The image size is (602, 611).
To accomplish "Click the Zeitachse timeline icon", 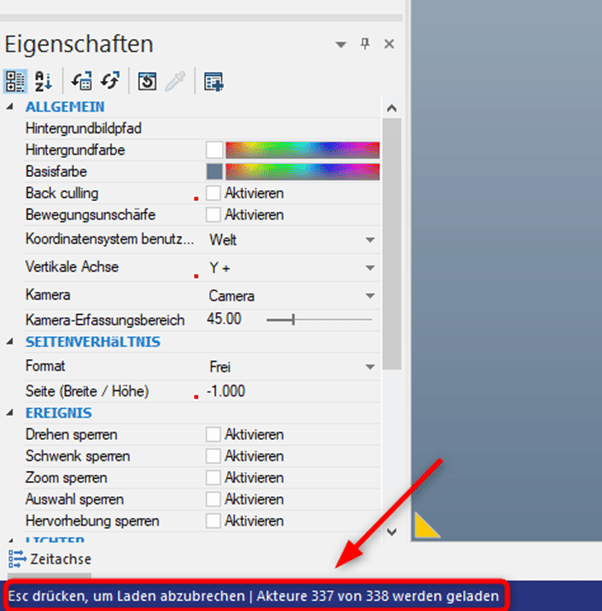I will tap(17, 557).
